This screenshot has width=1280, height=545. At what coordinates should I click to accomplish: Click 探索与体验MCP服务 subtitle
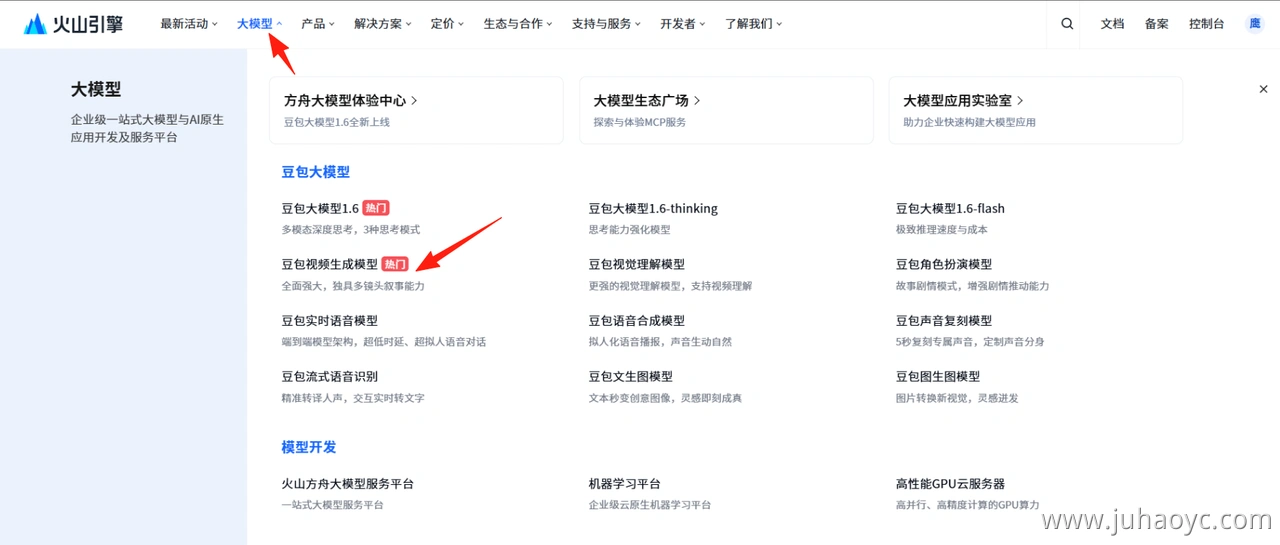tap(640, 122)
